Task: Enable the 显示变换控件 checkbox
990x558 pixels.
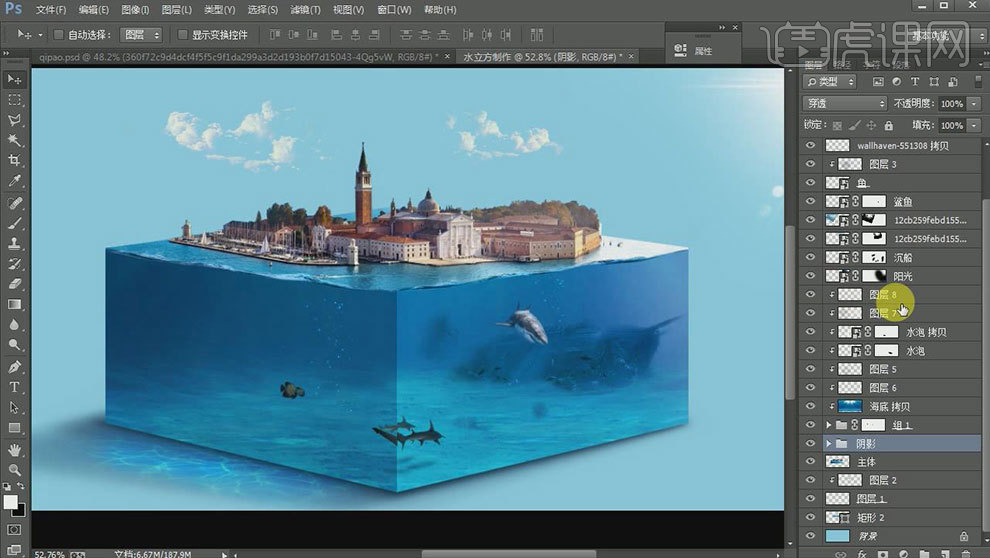Action: [x=183, y=35]
